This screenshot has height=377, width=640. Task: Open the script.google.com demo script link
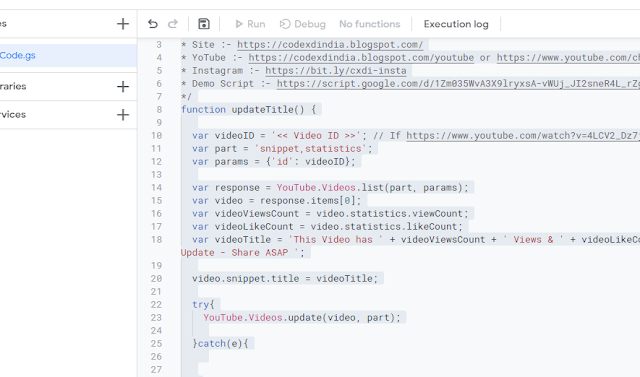click(458, 84)
